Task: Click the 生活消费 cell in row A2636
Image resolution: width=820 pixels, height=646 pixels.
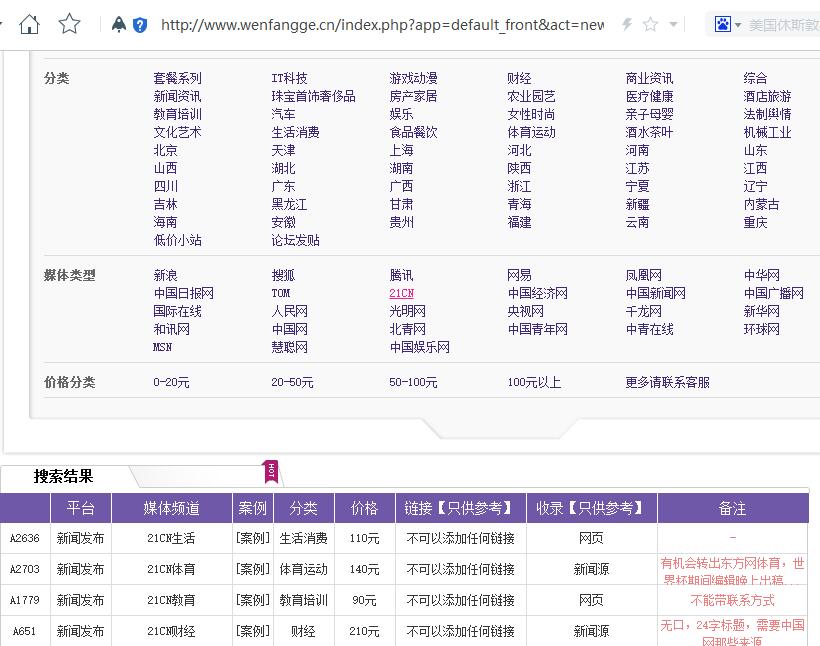Action: pyautogui.click(x=303, y=538)
